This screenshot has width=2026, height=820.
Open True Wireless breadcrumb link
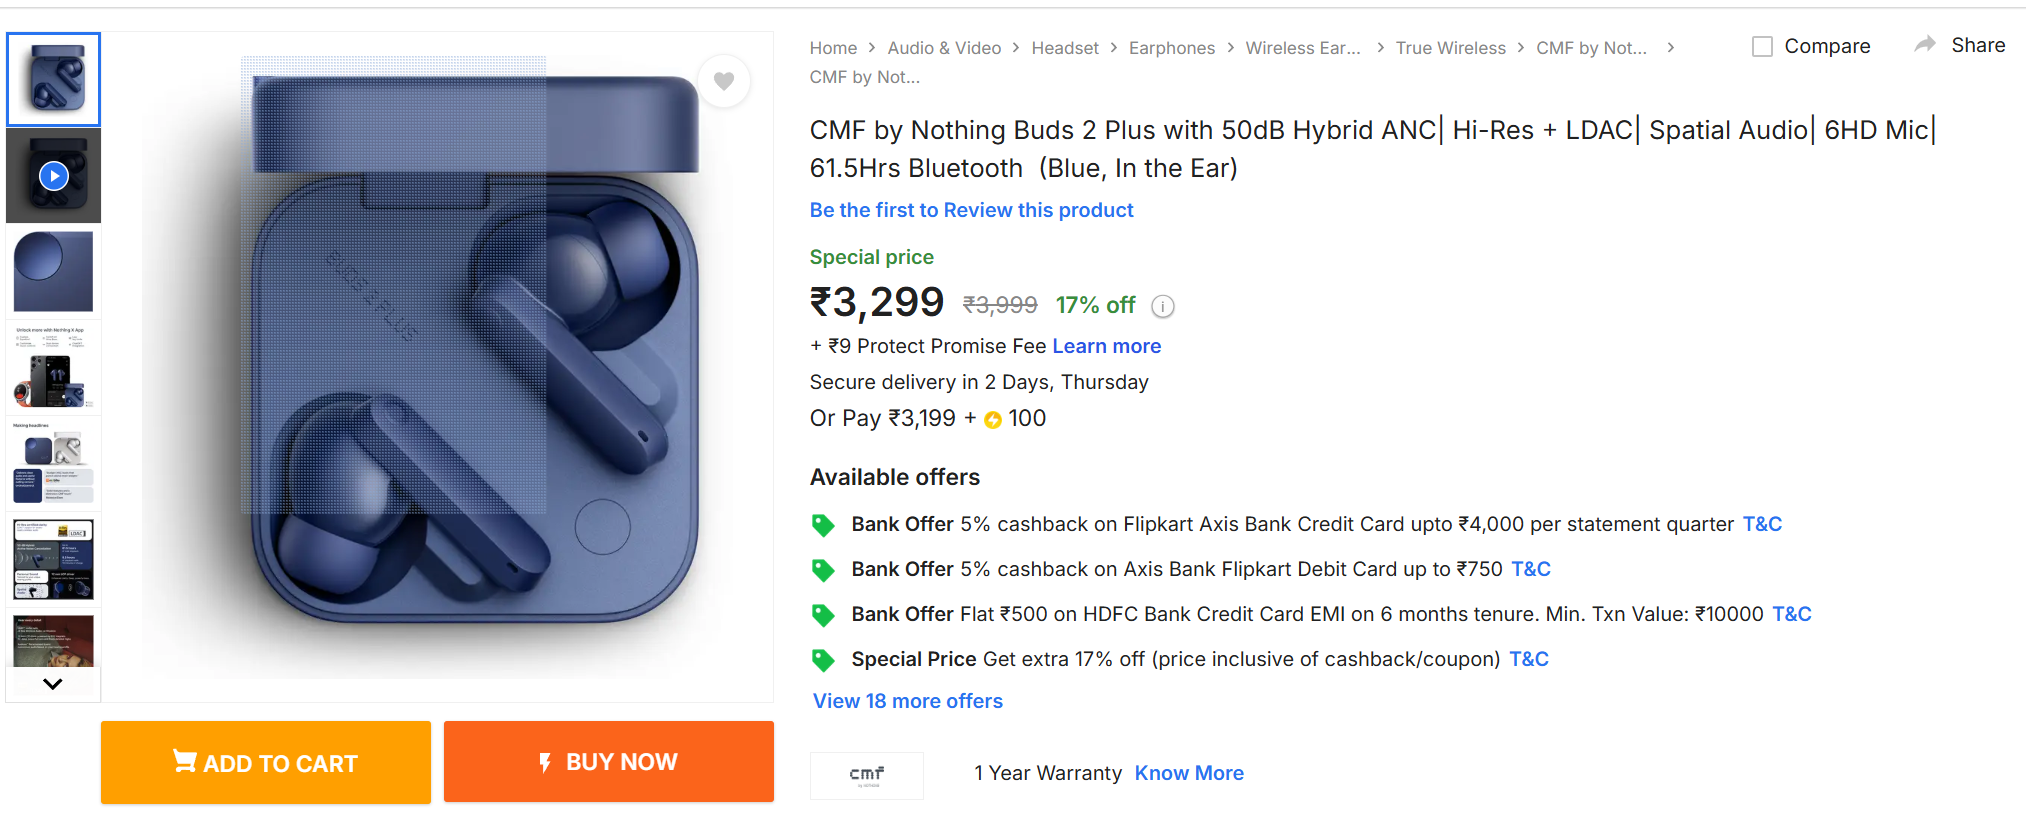[x=1450, y=48]
